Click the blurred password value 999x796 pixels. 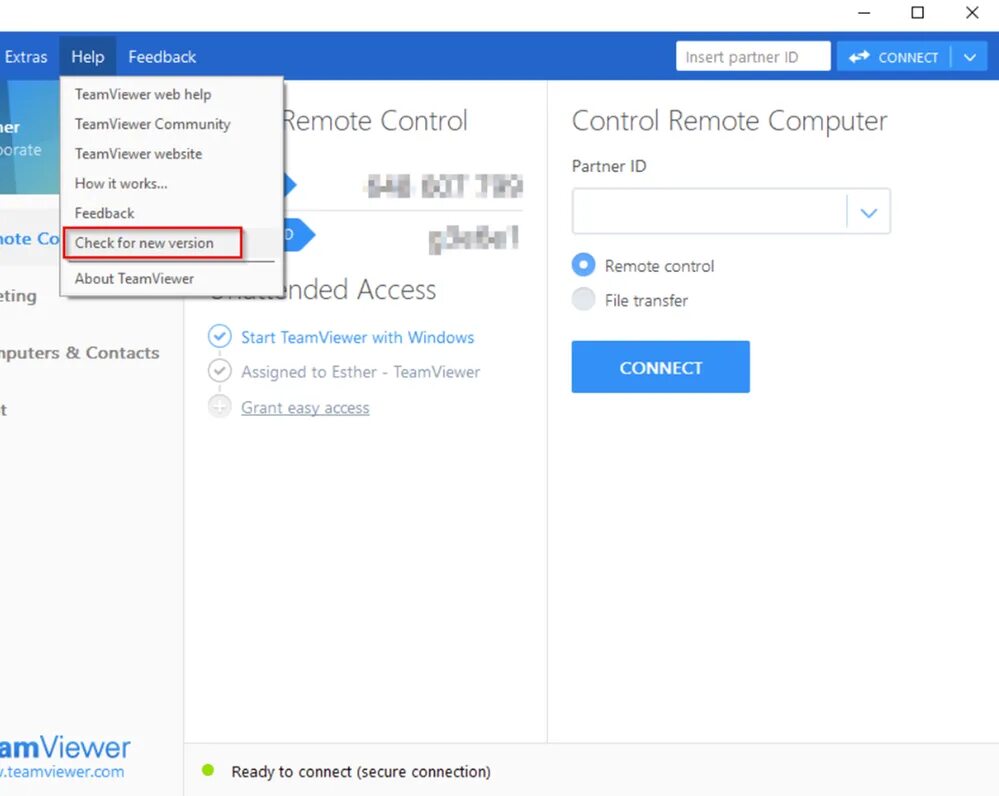[x=474, y=239]
